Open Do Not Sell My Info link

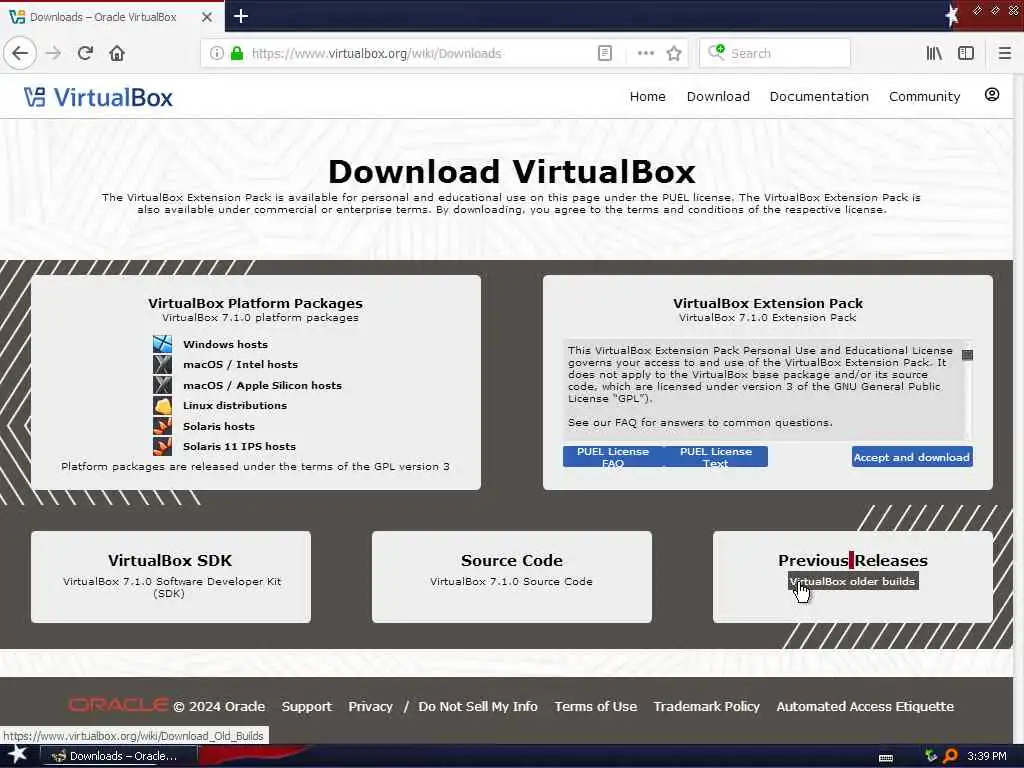[x=477, y=707]
